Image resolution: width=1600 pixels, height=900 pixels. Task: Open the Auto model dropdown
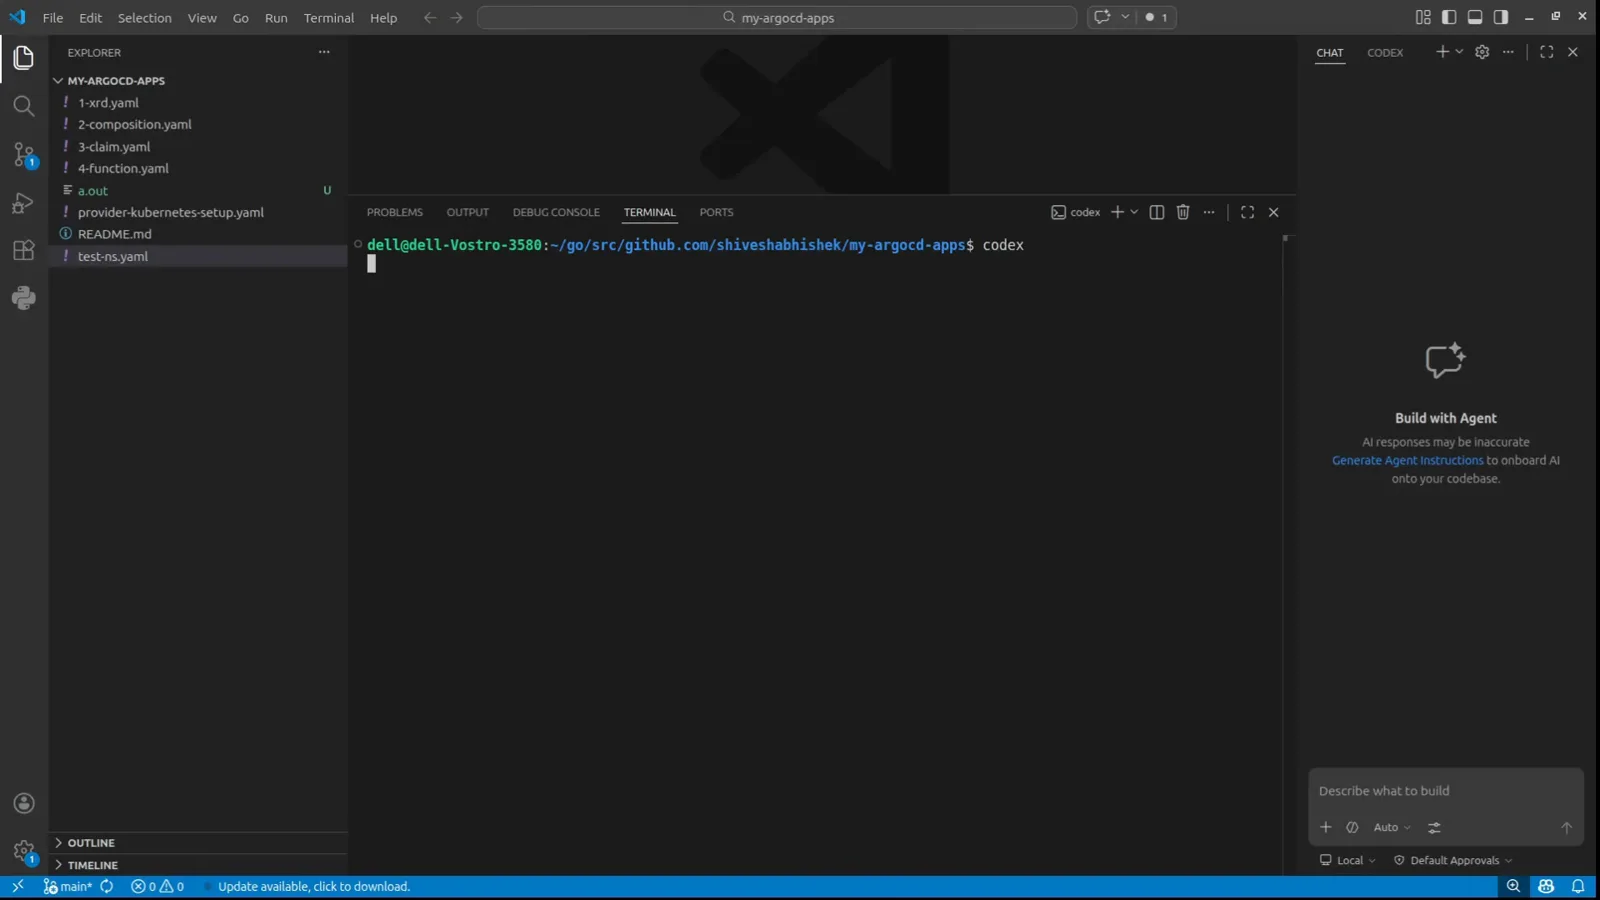(1391, 827)
